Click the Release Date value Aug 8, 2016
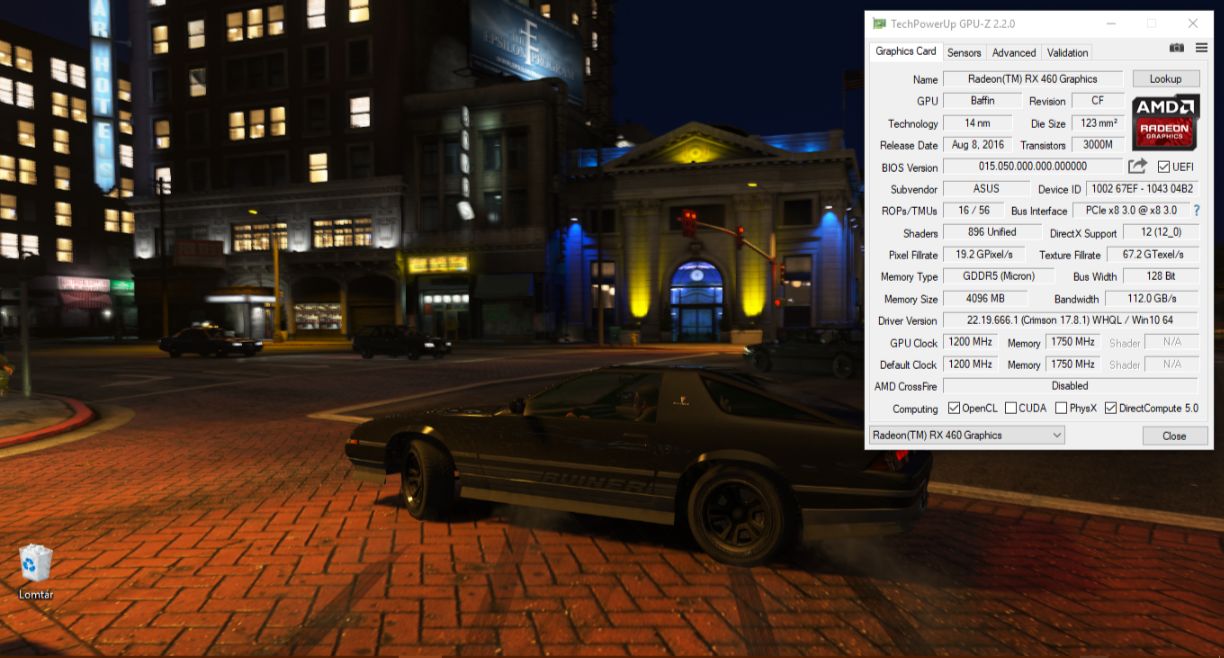The height and width of the screenshot is (658, 1224). (977, 145)
